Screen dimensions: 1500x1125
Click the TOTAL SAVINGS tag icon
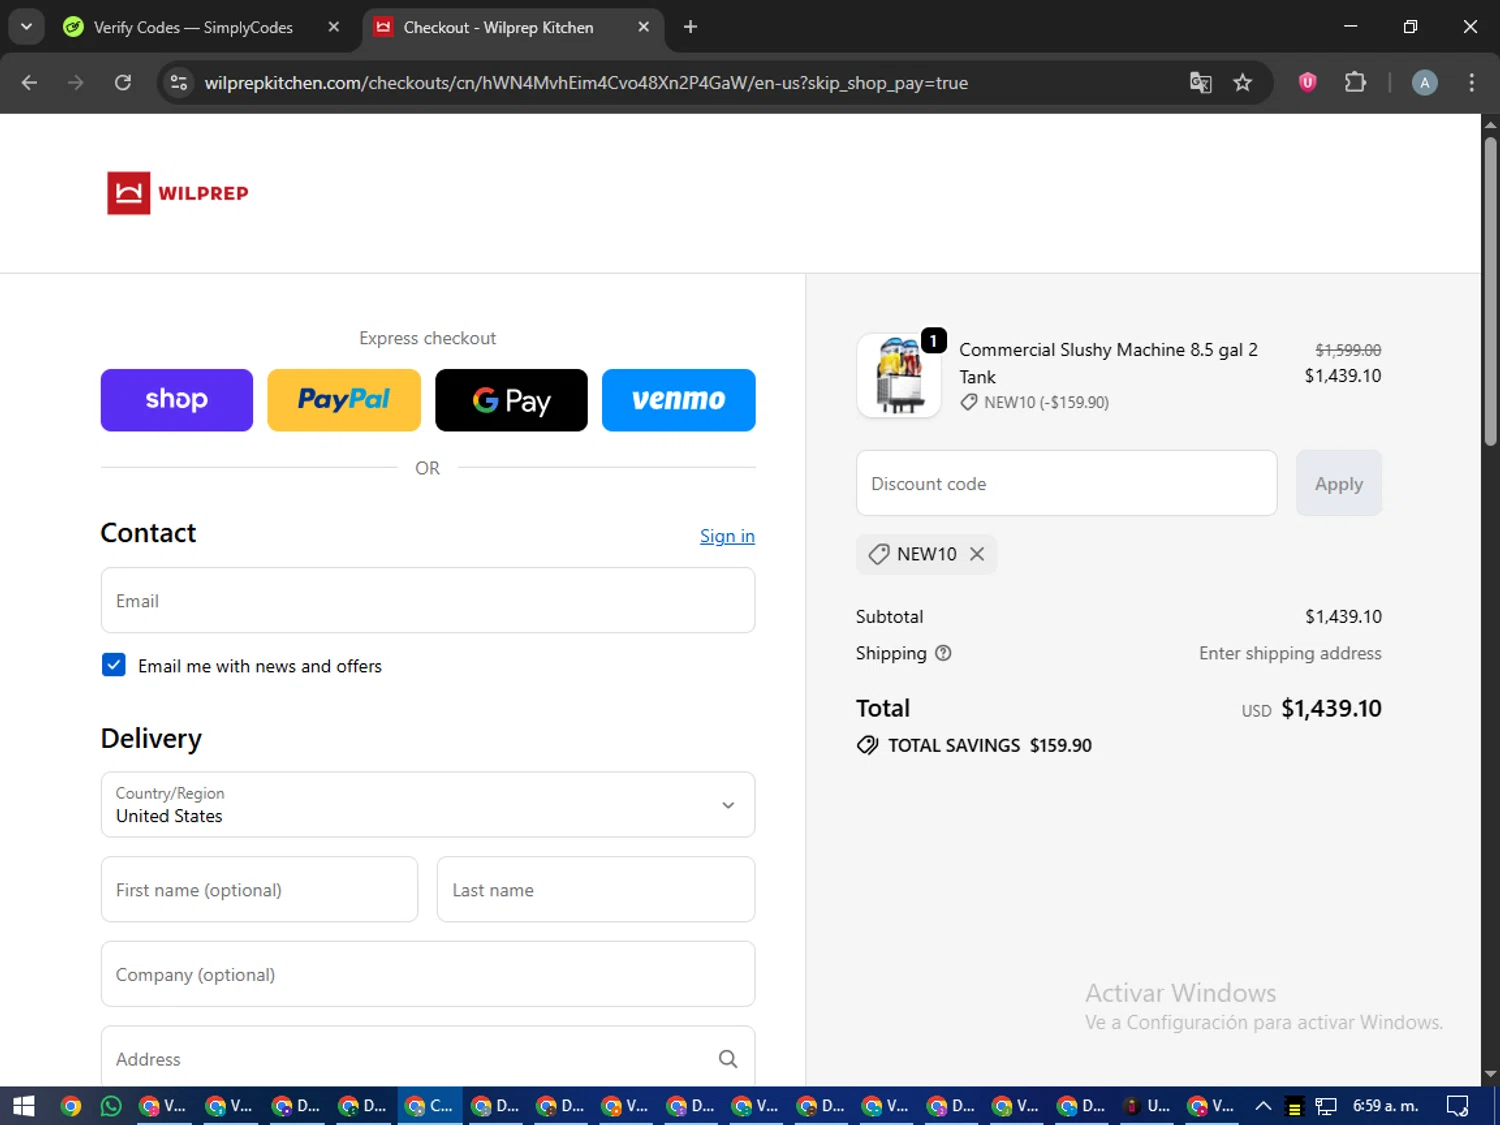[867, 745]
